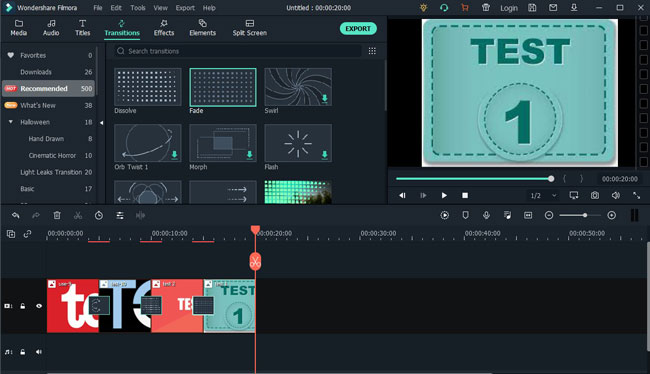The width and height of the screenshot is (650, 374).
Task: Switch to the Titles tab
Action: (x=82, y=28)
